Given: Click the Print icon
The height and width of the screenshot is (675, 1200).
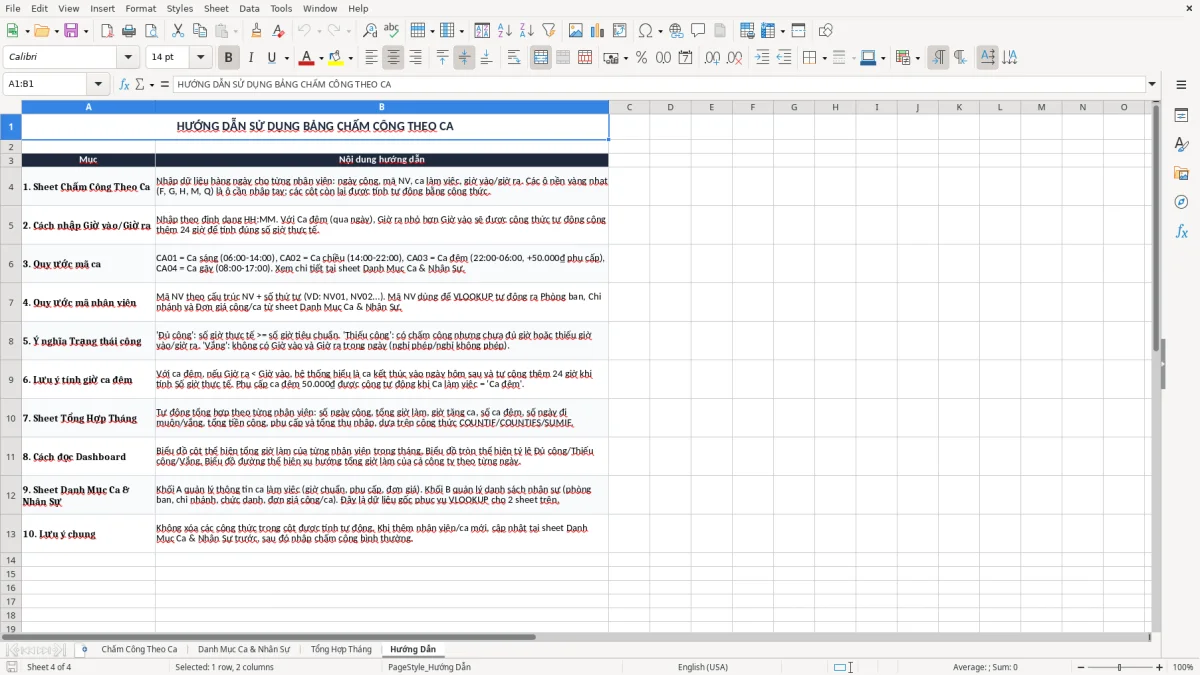Looking at the screenshot, I should point(129,31).
